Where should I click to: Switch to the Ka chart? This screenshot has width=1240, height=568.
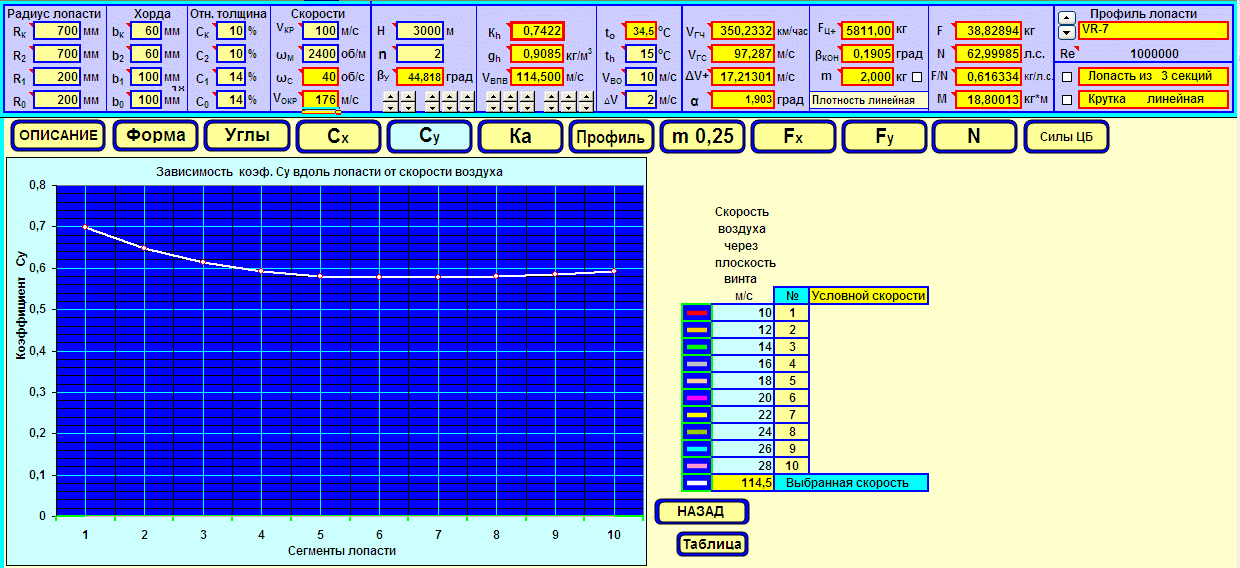point(521,137)
